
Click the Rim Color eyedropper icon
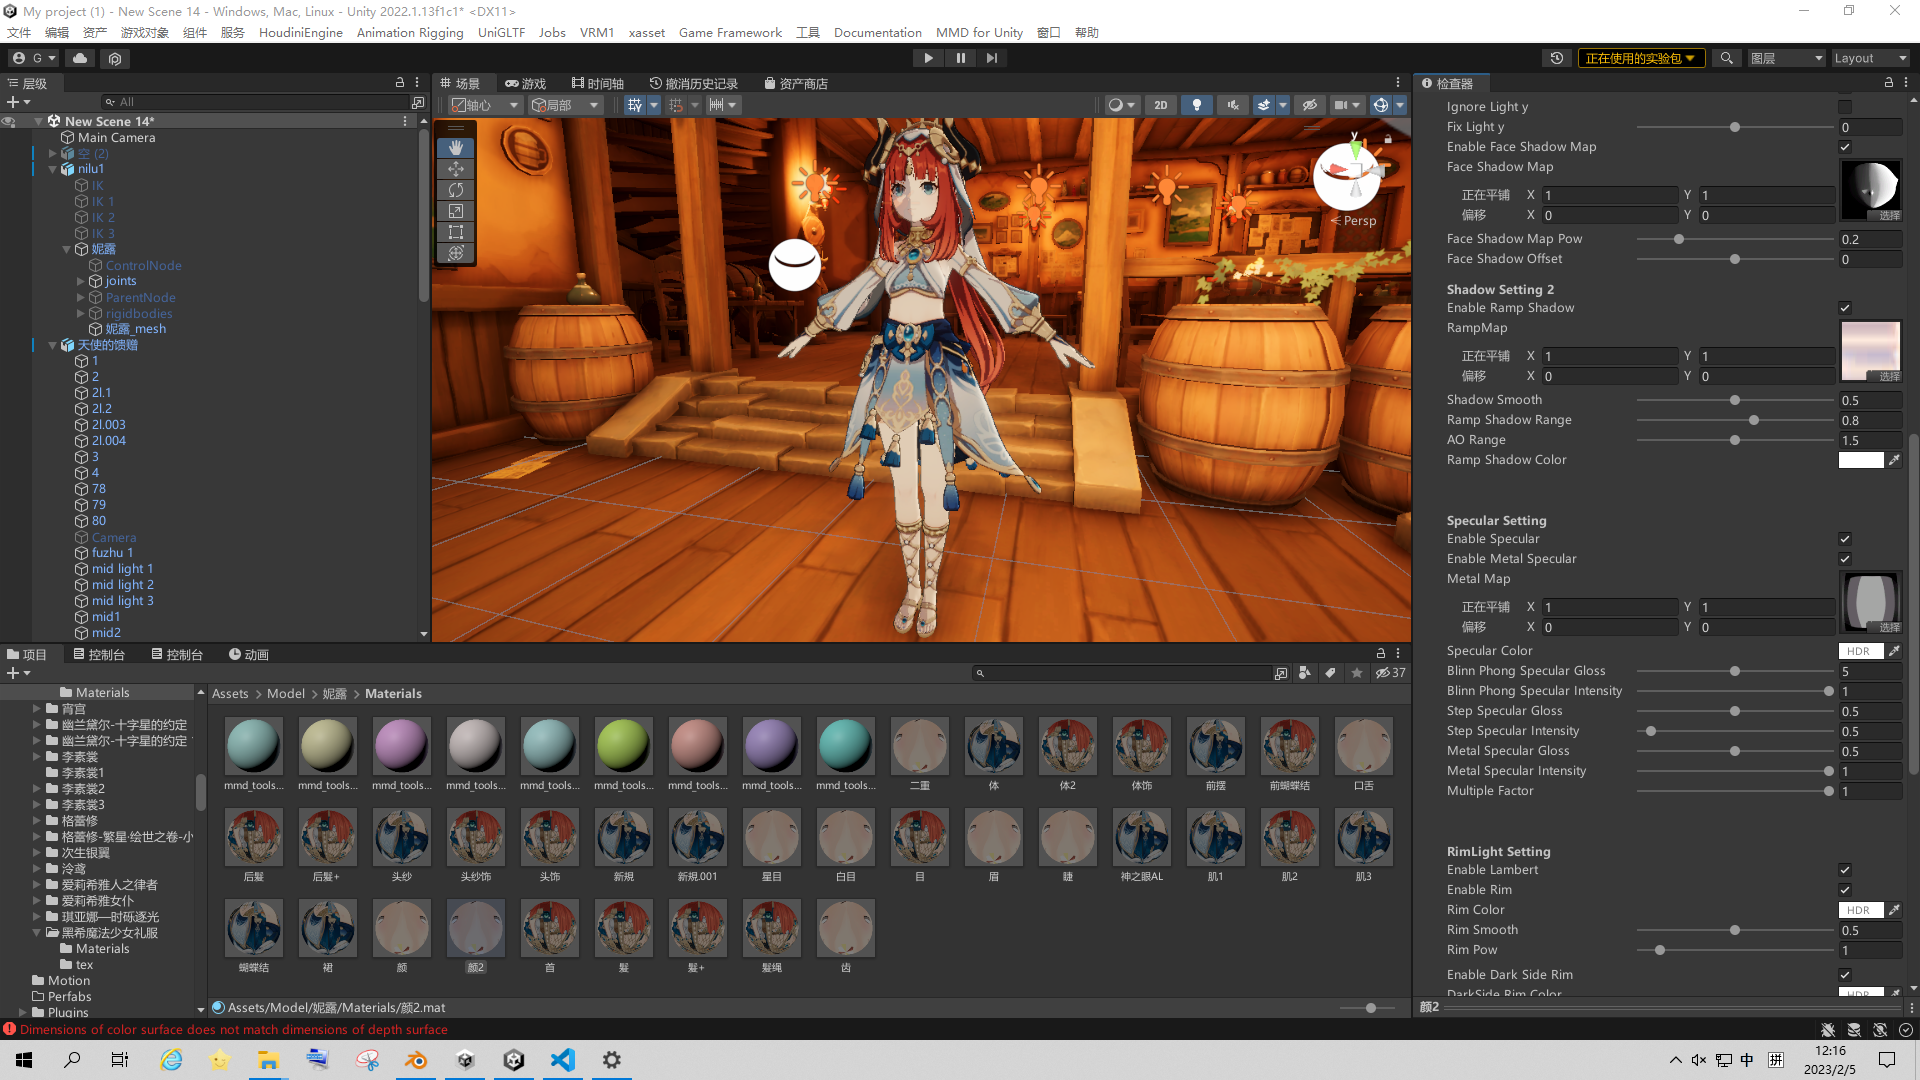coord(1894,910)
